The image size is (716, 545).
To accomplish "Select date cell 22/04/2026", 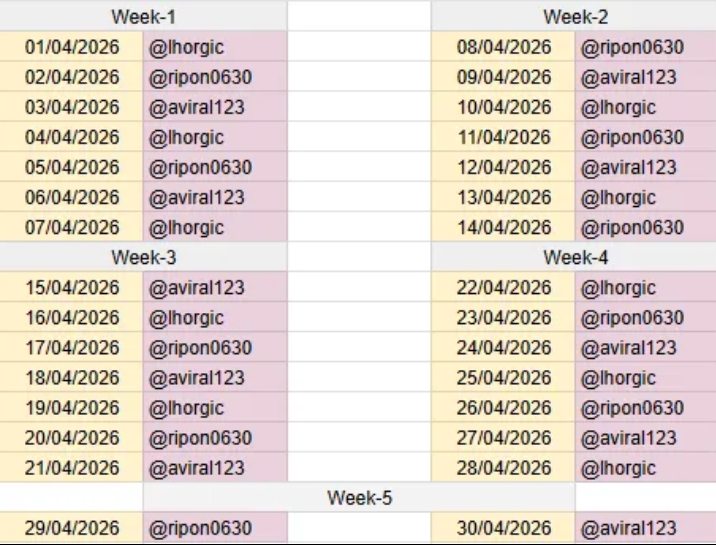I will [x=504, y=288].
